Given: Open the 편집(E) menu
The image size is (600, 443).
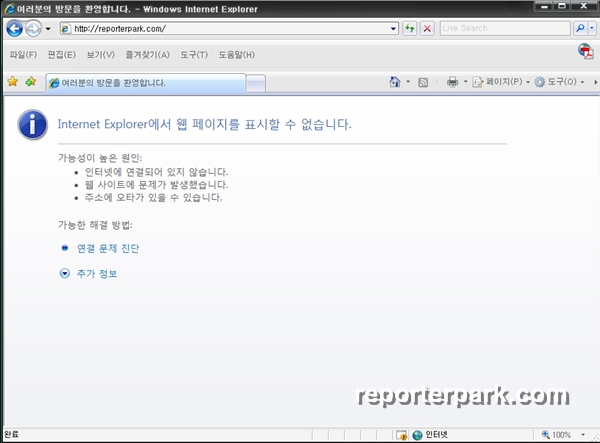Looking at the screenshot, I should [x=62, y=55].
